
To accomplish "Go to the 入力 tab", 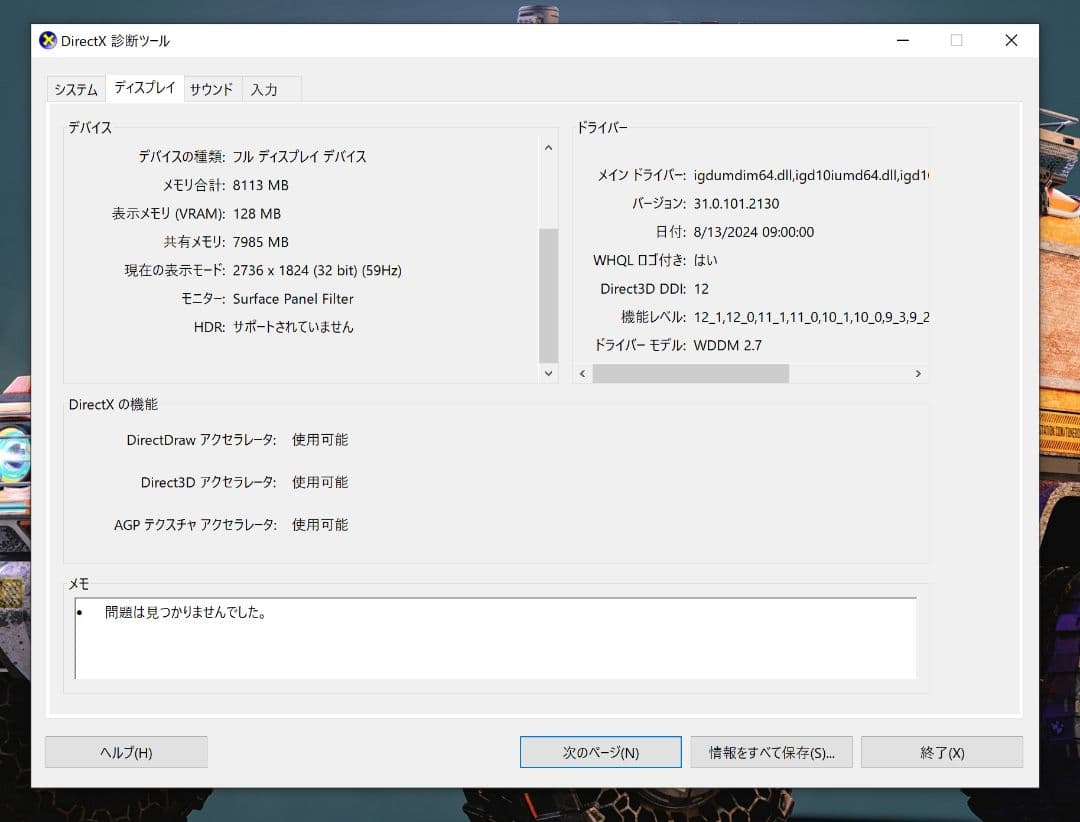I will pos(264,89).
